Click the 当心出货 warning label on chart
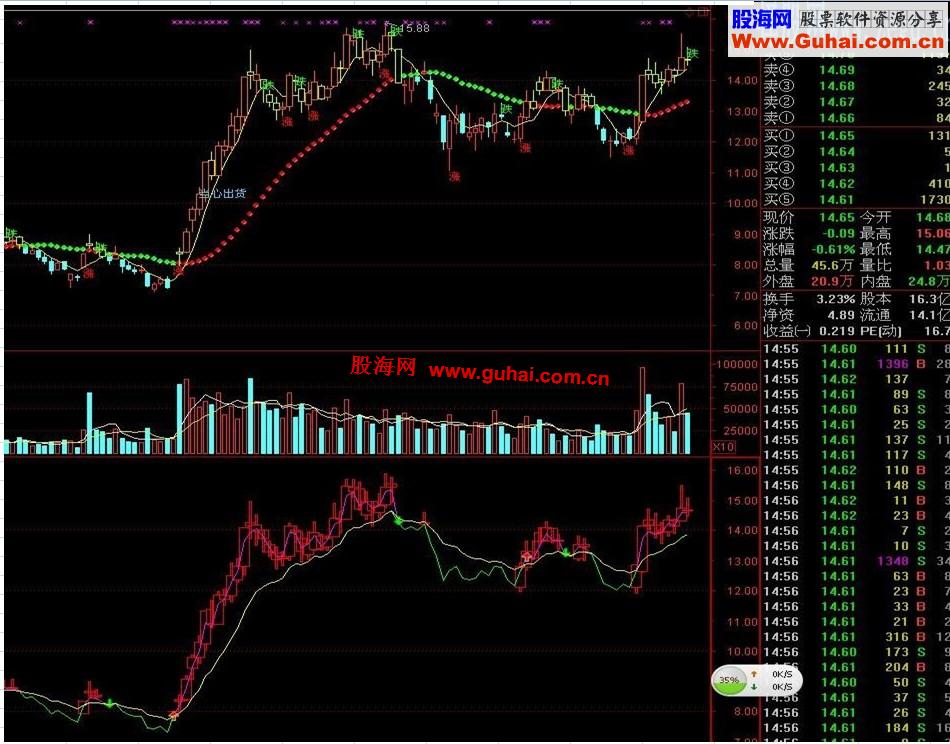 pos(222,194)
